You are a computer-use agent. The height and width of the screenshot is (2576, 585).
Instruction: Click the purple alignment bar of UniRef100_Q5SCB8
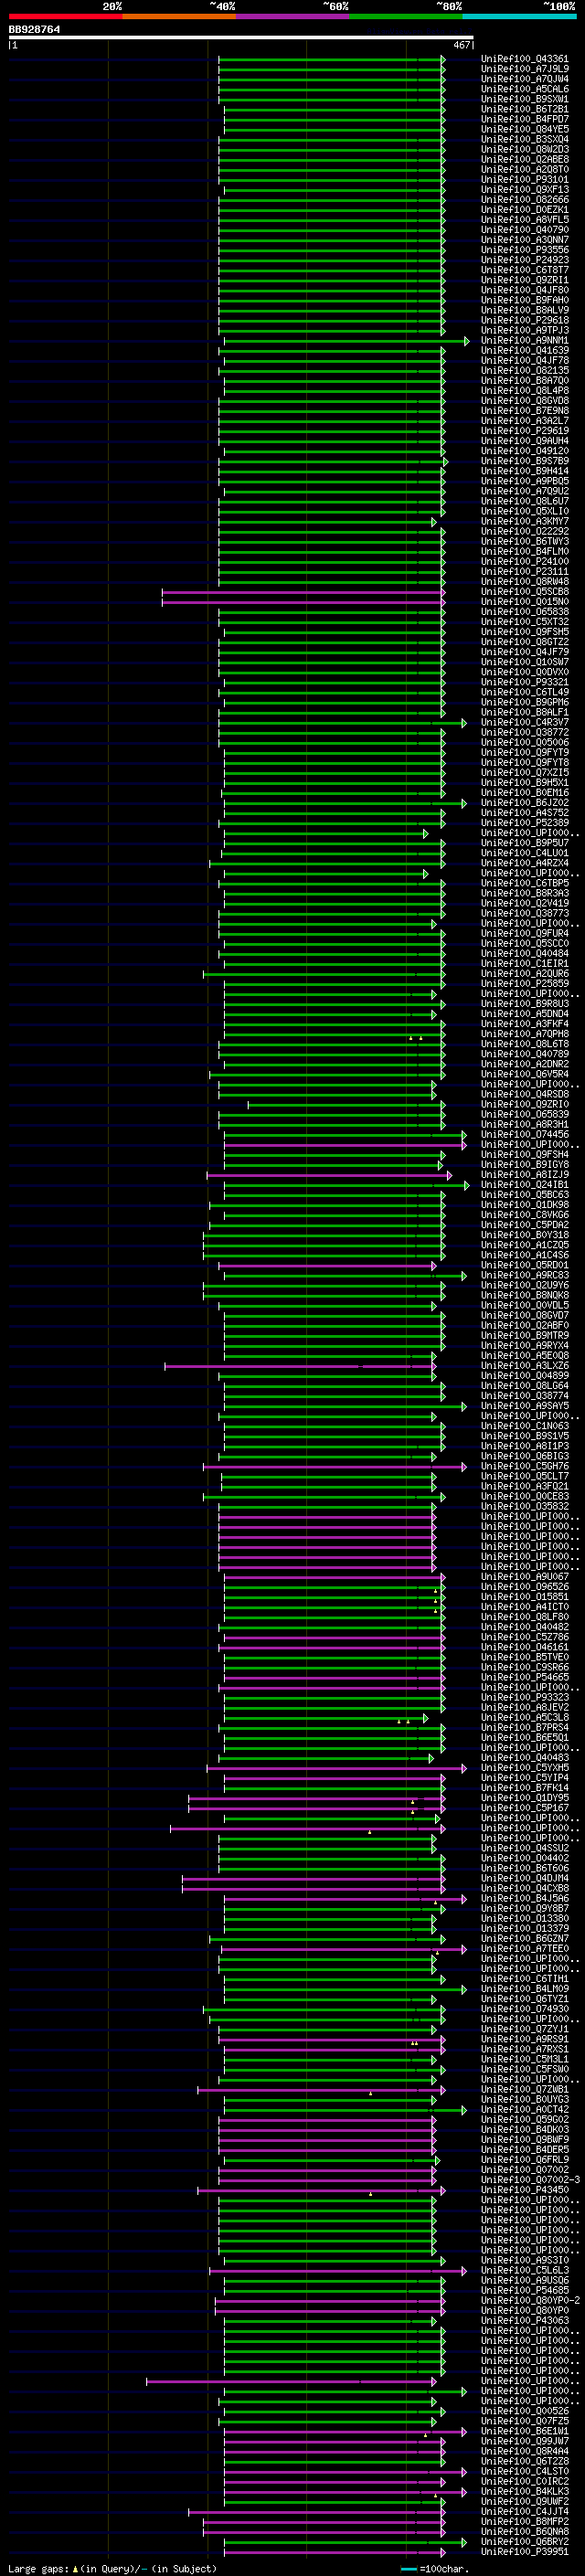pos(303,592)
